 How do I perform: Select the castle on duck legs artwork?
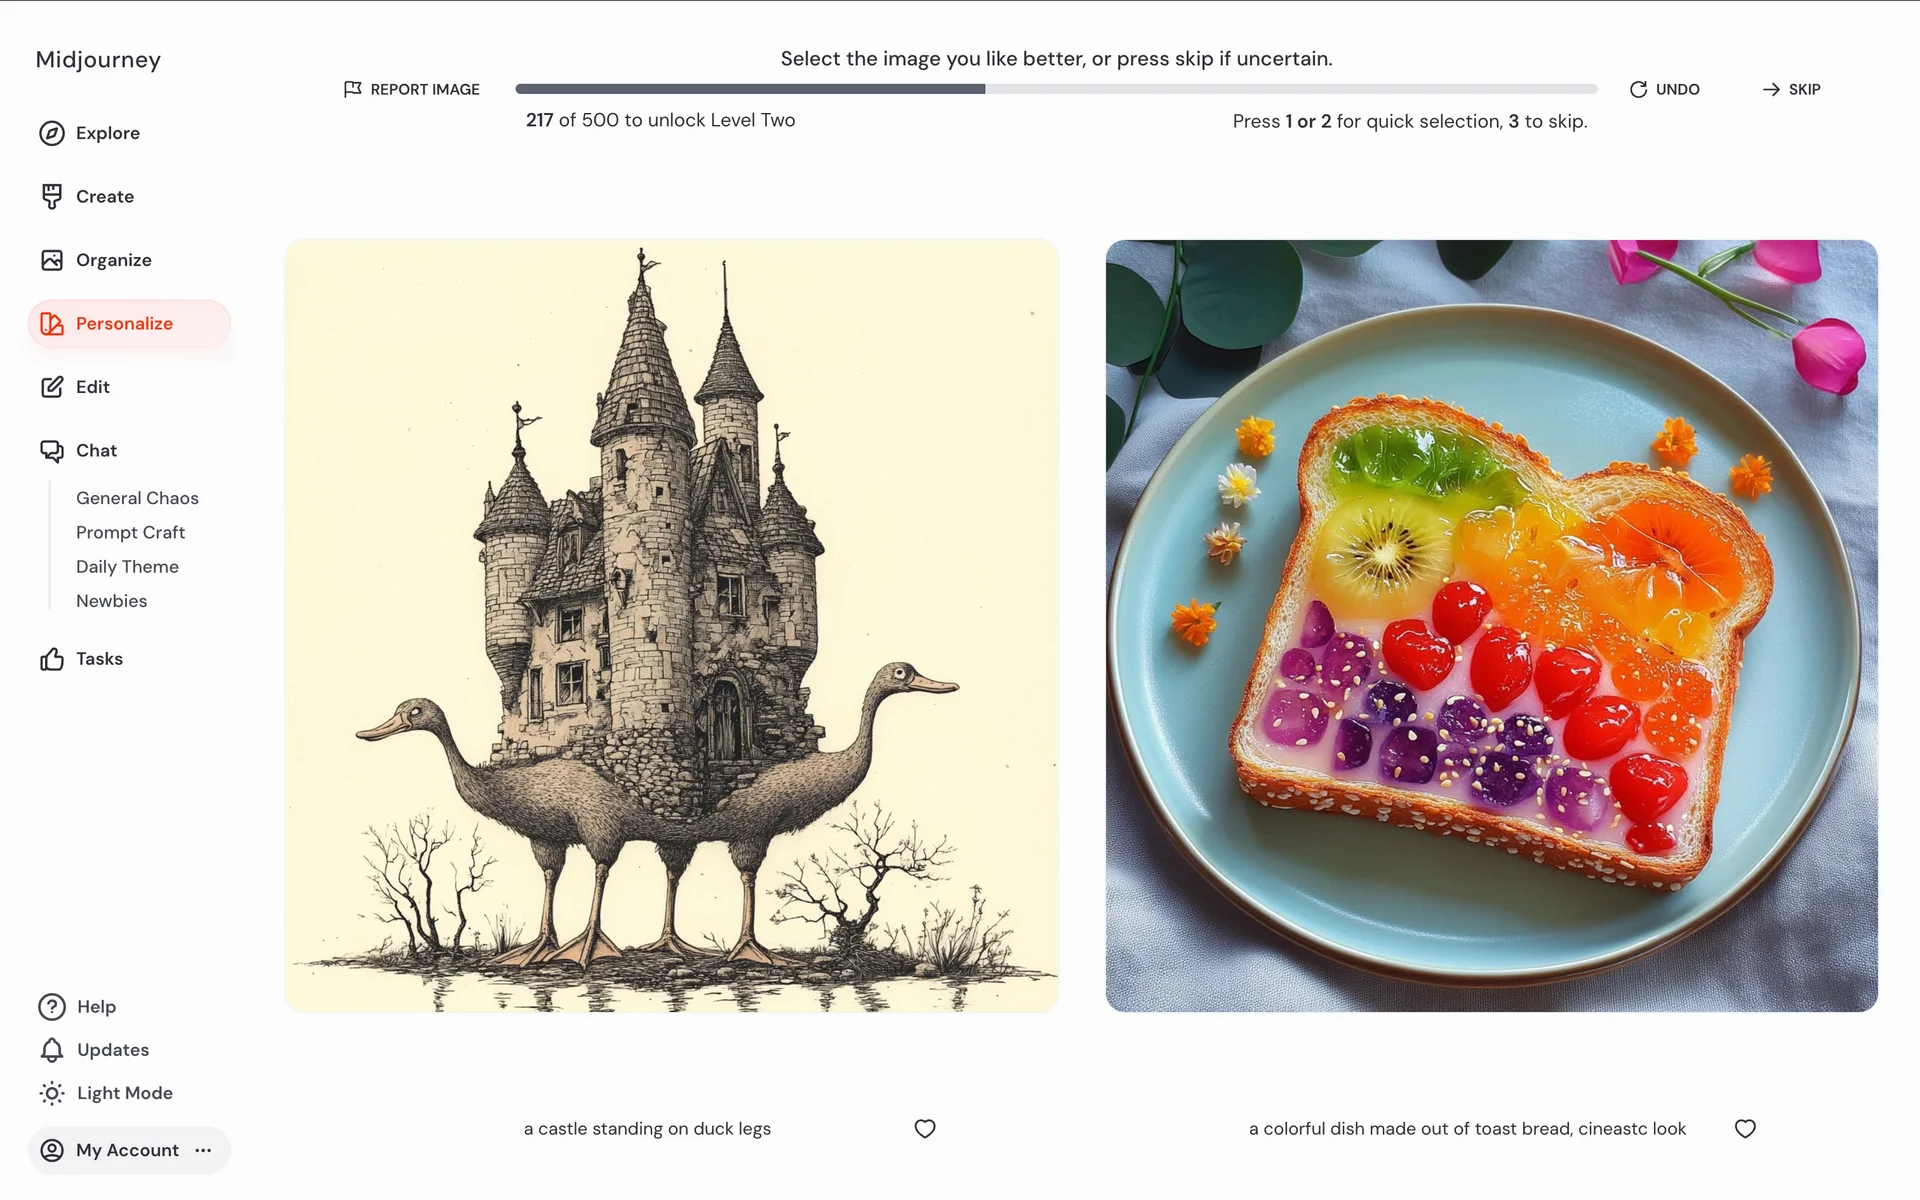click(672, 626)
